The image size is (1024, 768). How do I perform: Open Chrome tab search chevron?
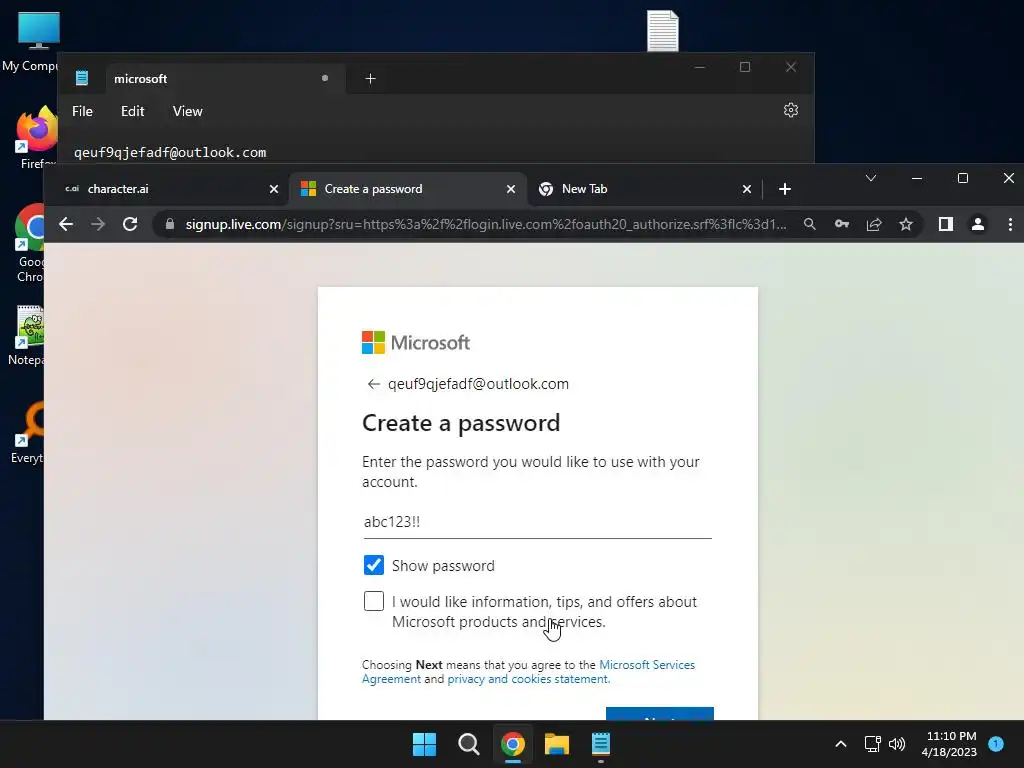(x=871, y=178)
